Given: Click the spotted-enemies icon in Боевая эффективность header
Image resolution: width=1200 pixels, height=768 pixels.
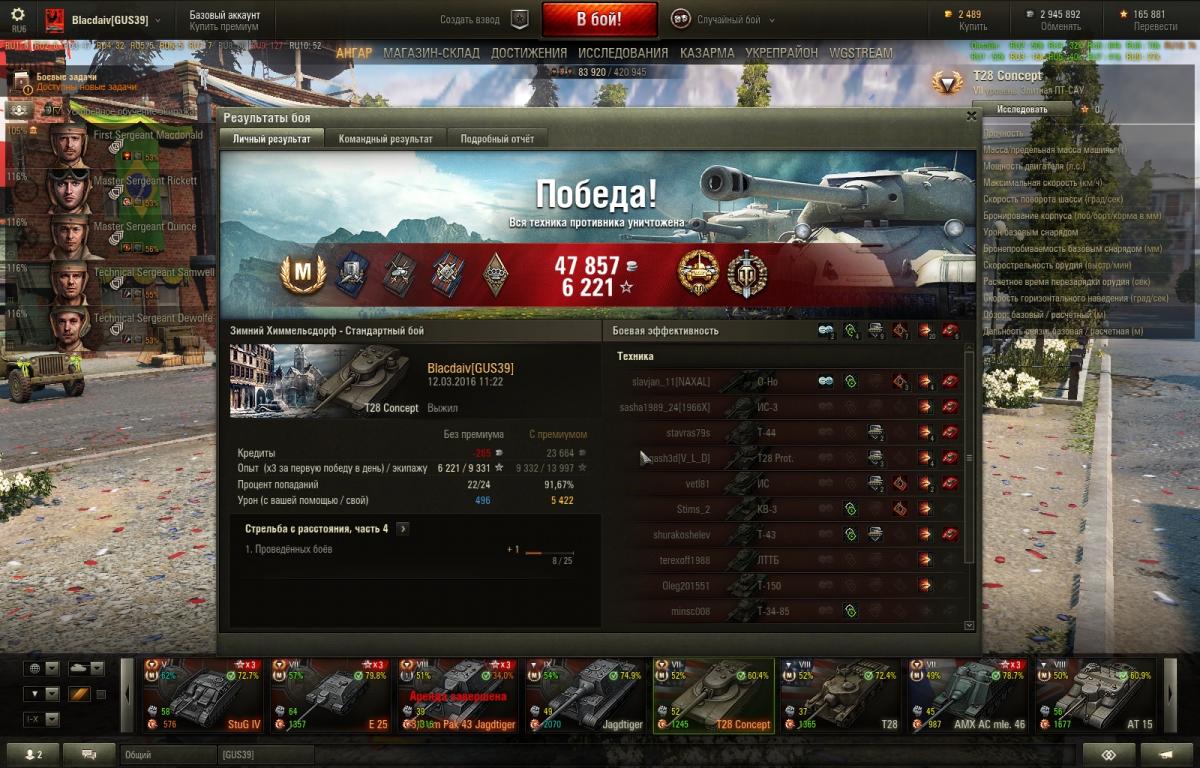Looking at the screenshot, I should pos(826,330).
